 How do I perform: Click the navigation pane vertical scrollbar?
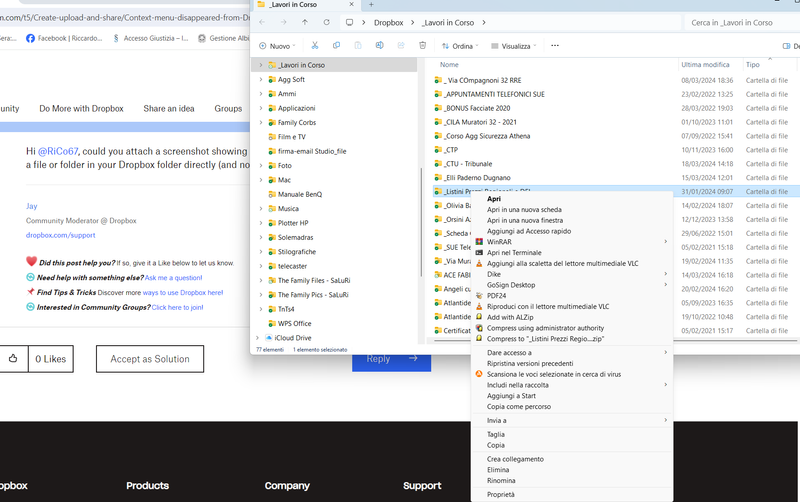click(x=421, y=222)
